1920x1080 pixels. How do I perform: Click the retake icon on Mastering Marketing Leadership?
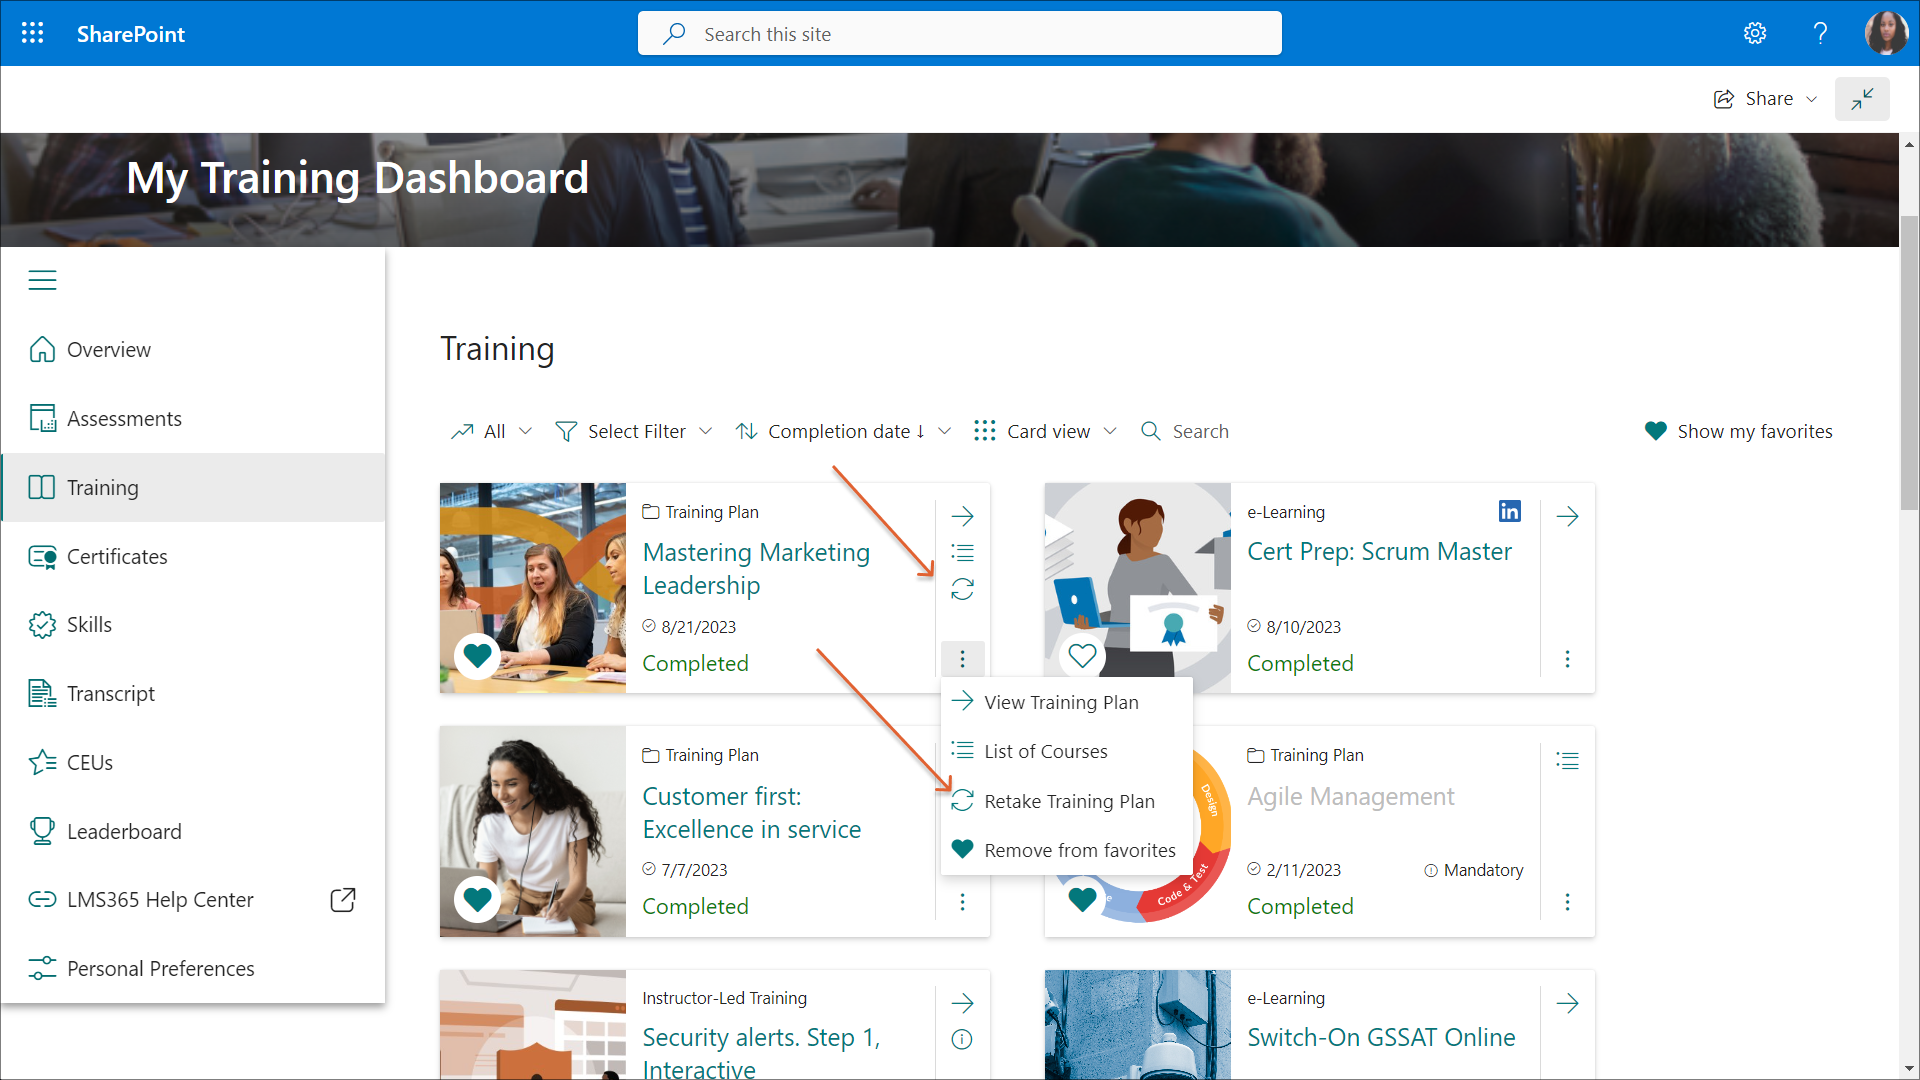click(x=962, y=589)
